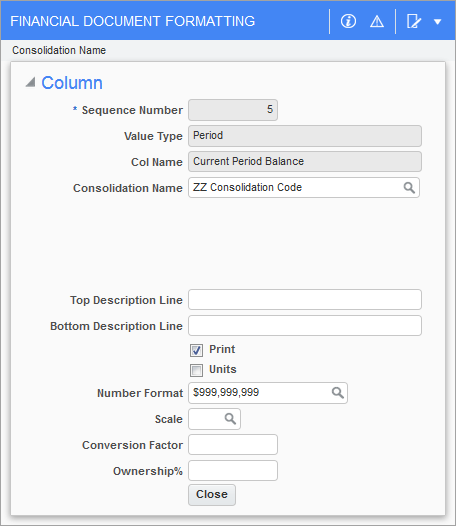
Task: Click into Bottom Description Line field
Action: point(305,325)
